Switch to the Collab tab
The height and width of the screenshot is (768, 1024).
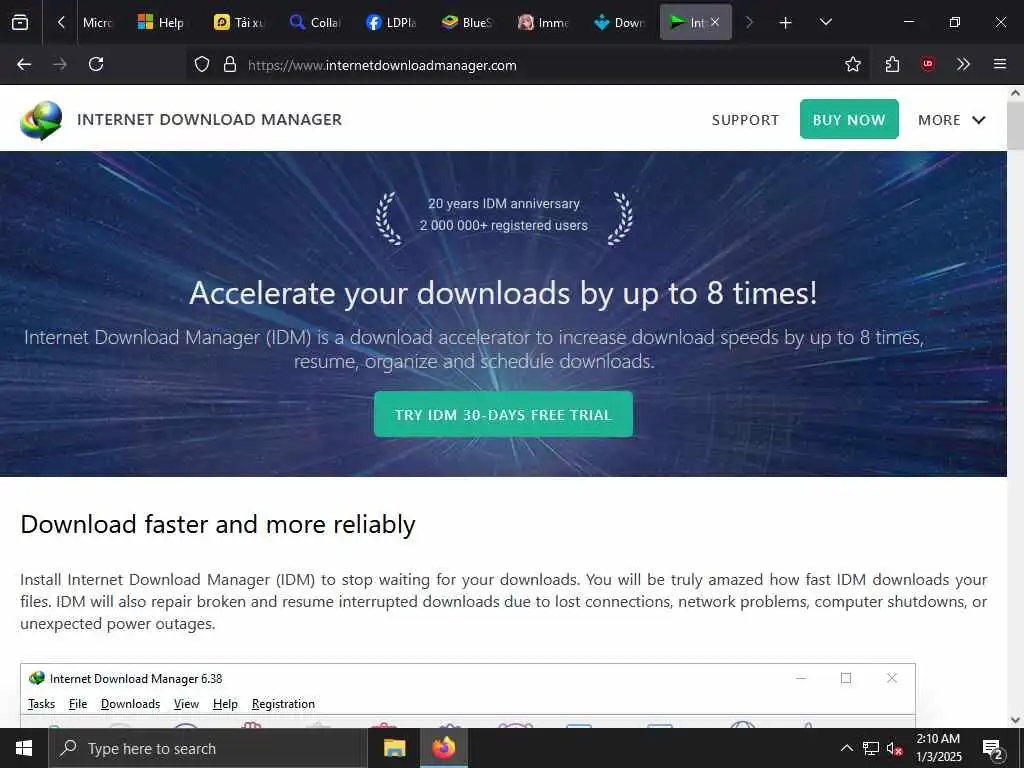tap(315, 22)
